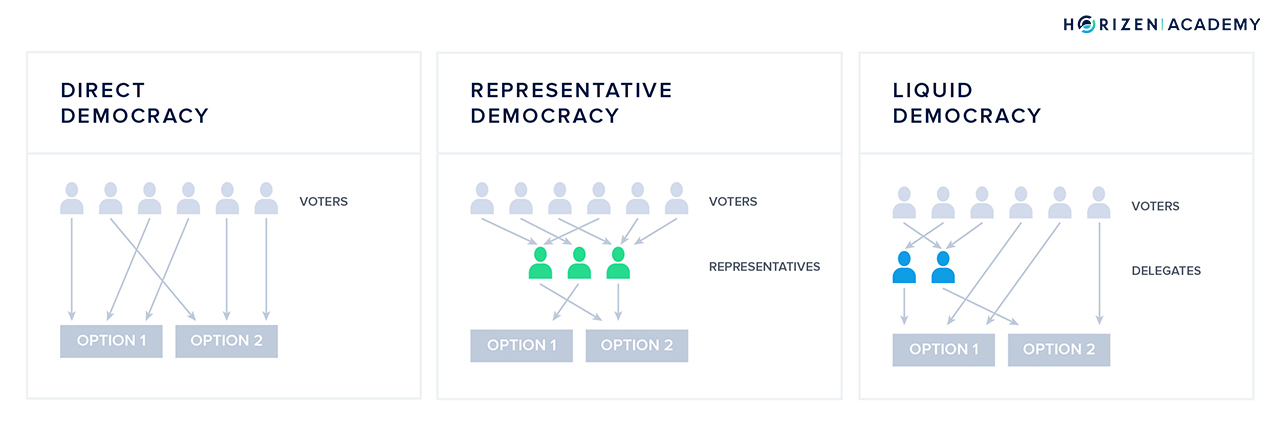Select Option 1 in Liquid Democracy panel
Screen dimensions: 1280x424
point(944,349)
